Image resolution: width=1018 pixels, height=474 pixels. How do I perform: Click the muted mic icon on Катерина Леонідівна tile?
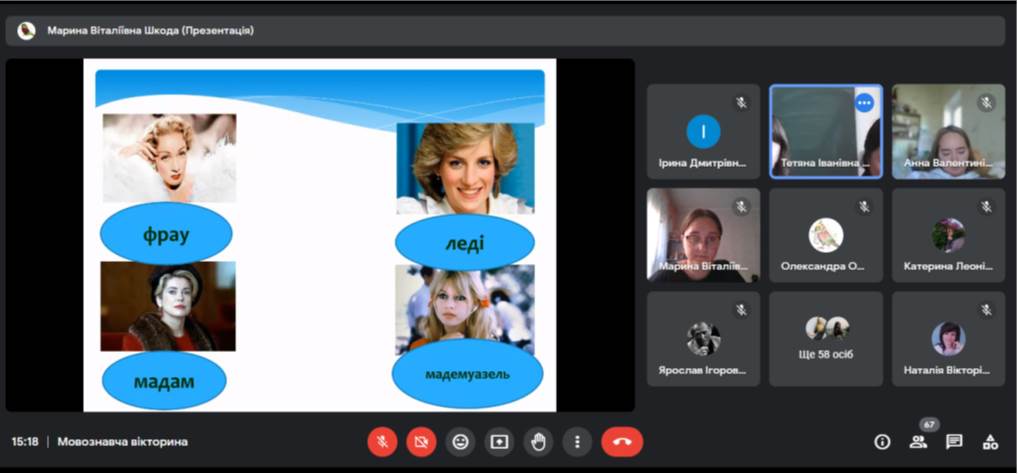pos(987,206)
